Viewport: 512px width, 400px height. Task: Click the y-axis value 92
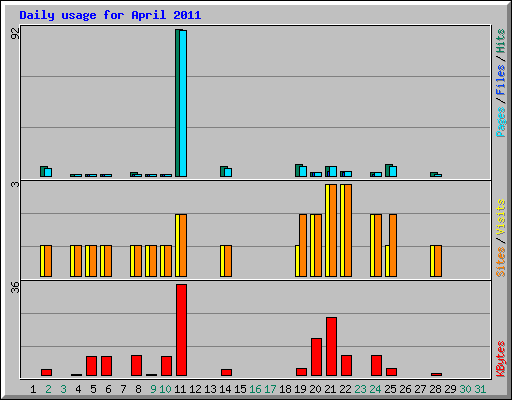pos(15,33)
